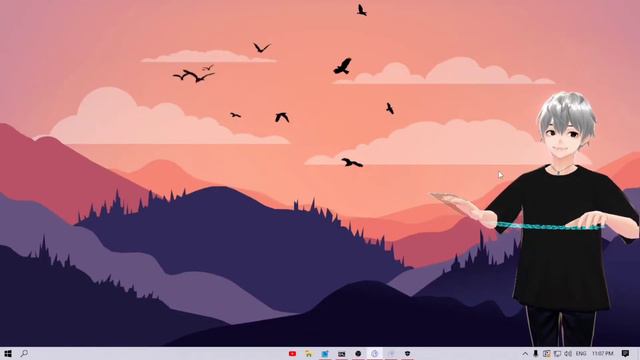Open the blue app icon on taskbar
640x360 pixels.
point(325,353)
